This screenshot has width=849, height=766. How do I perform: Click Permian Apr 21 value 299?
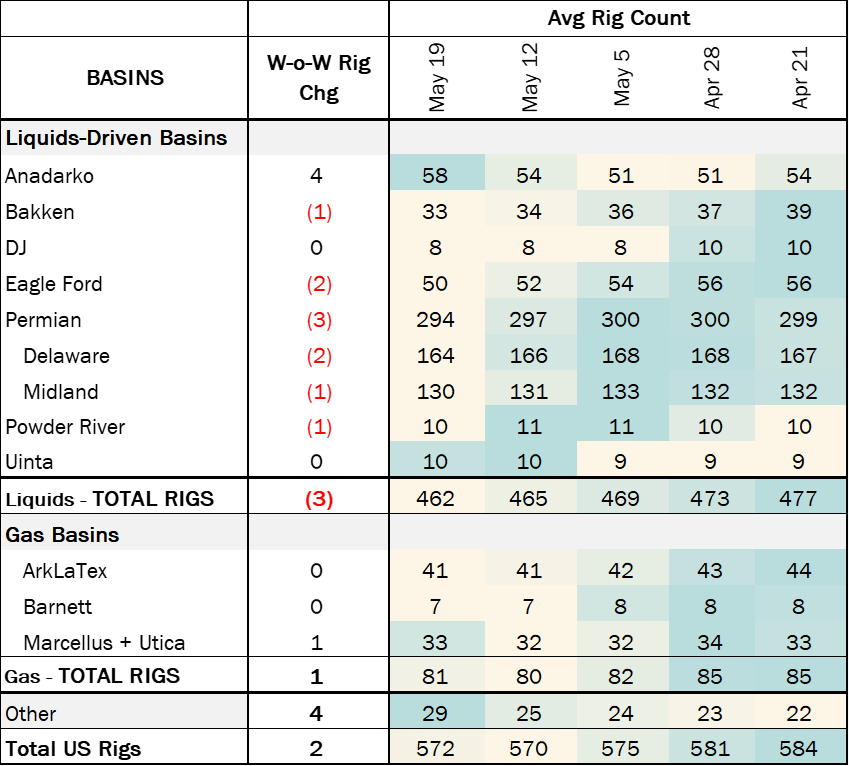(799, 320)
